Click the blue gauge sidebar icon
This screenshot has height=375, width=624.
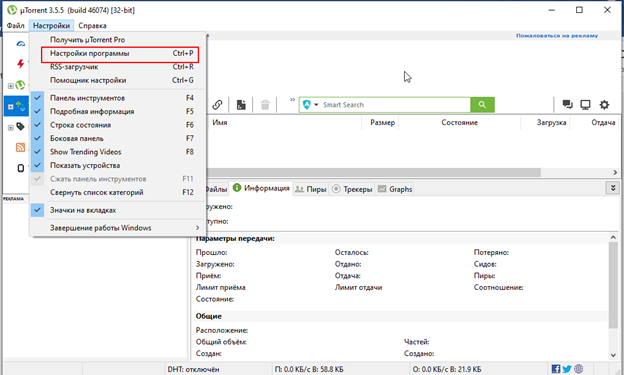pyautogui.click(x=21, y=43)
